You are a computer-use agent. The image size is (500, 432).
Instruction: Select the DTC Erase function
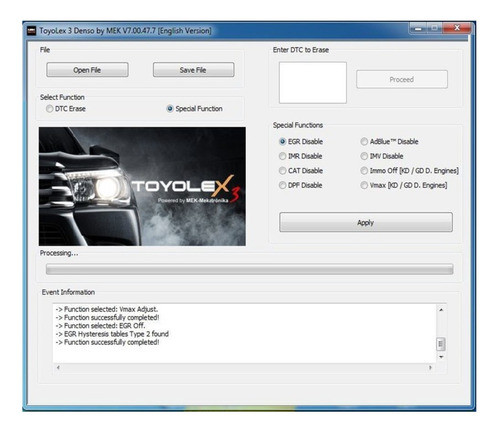[x=66, y=109]
